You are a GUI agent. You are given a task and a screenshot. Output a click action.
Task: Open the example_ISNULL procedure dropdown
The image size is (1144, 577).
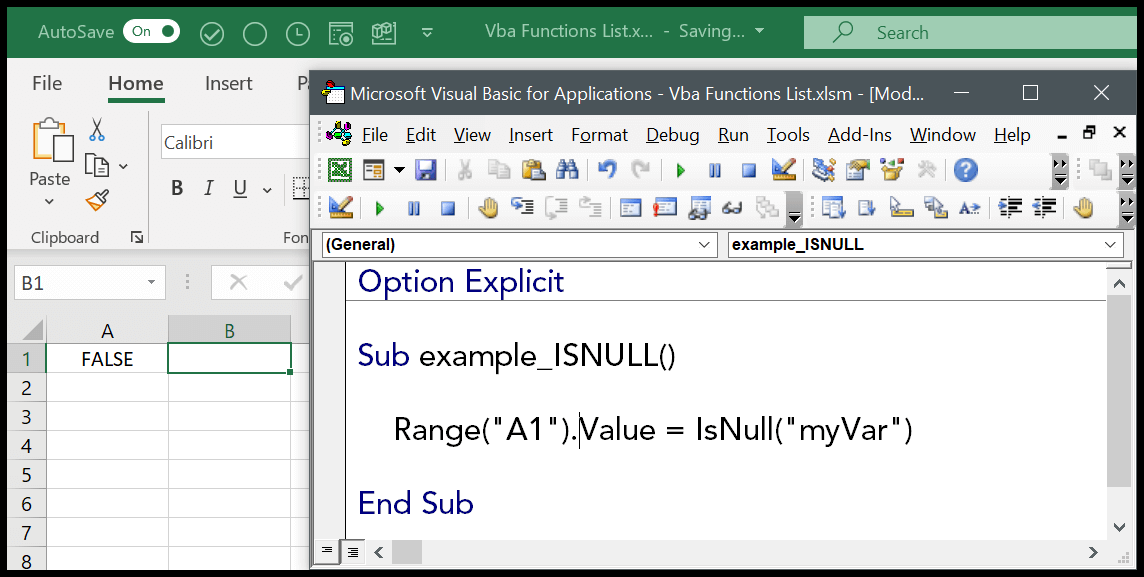(1108, 244)
